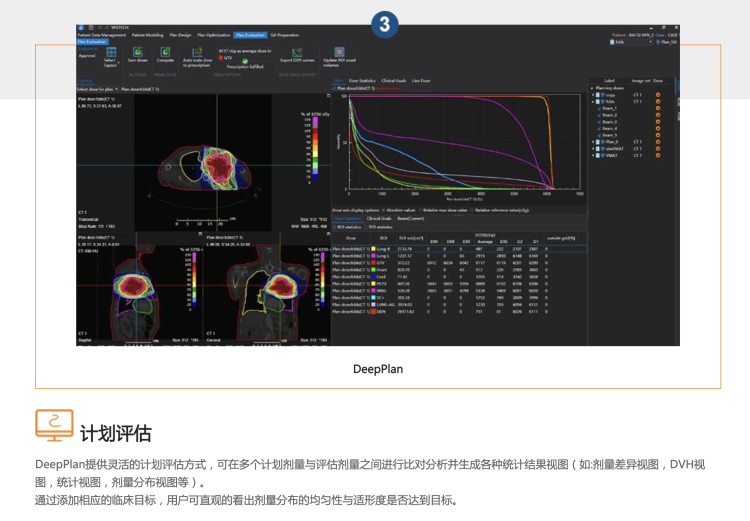Collapse the Planning doses tree node
The height and width of the screenshot is (521, 750).
pos(592,88)
